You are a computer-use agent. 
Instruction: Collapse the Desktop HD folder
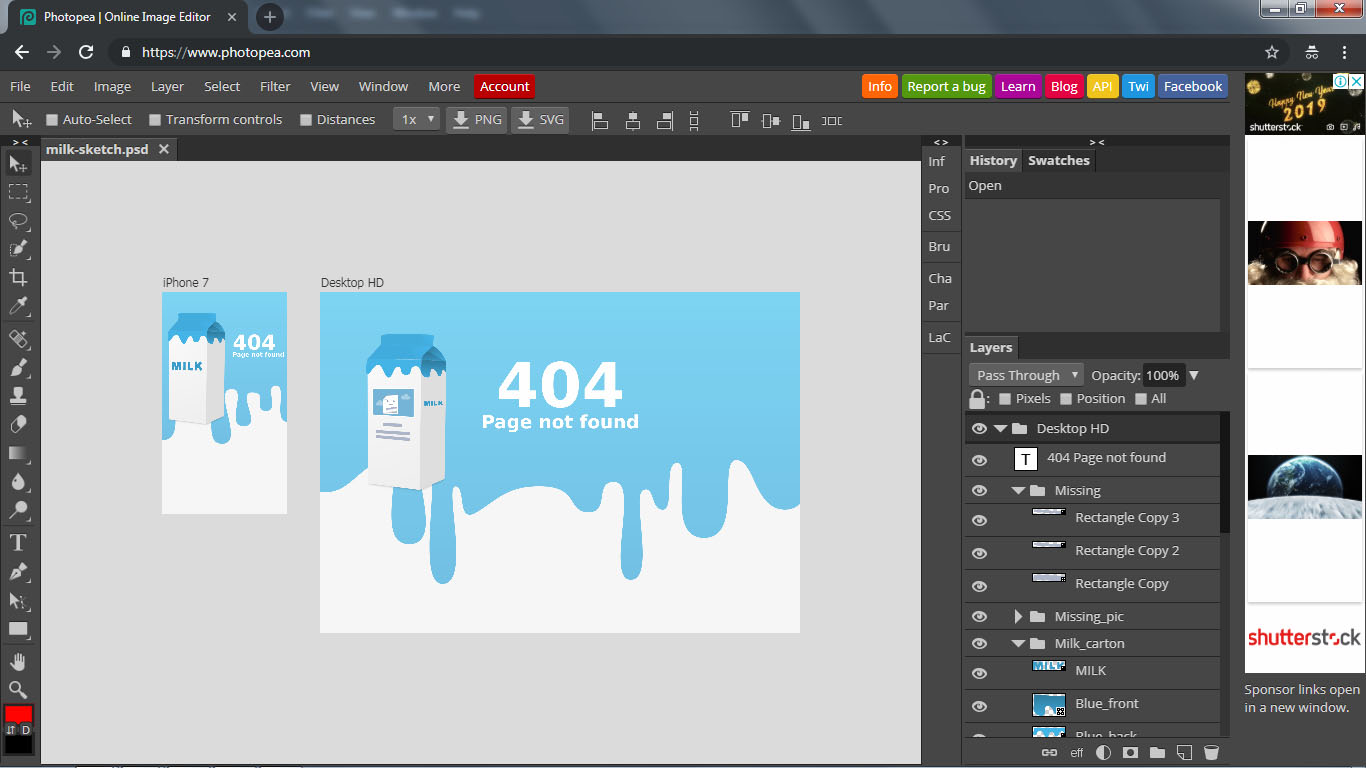click(x=1000, y=428)
